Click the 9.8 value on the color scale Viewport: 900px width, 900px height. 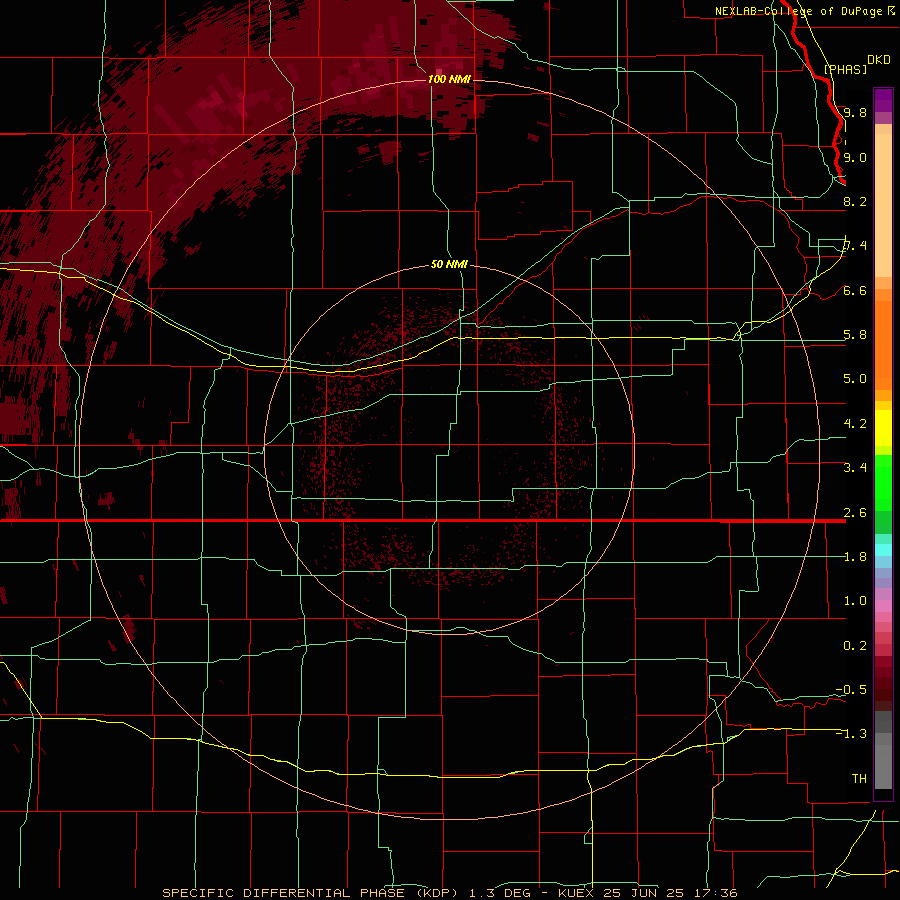[x=855, y=112]
